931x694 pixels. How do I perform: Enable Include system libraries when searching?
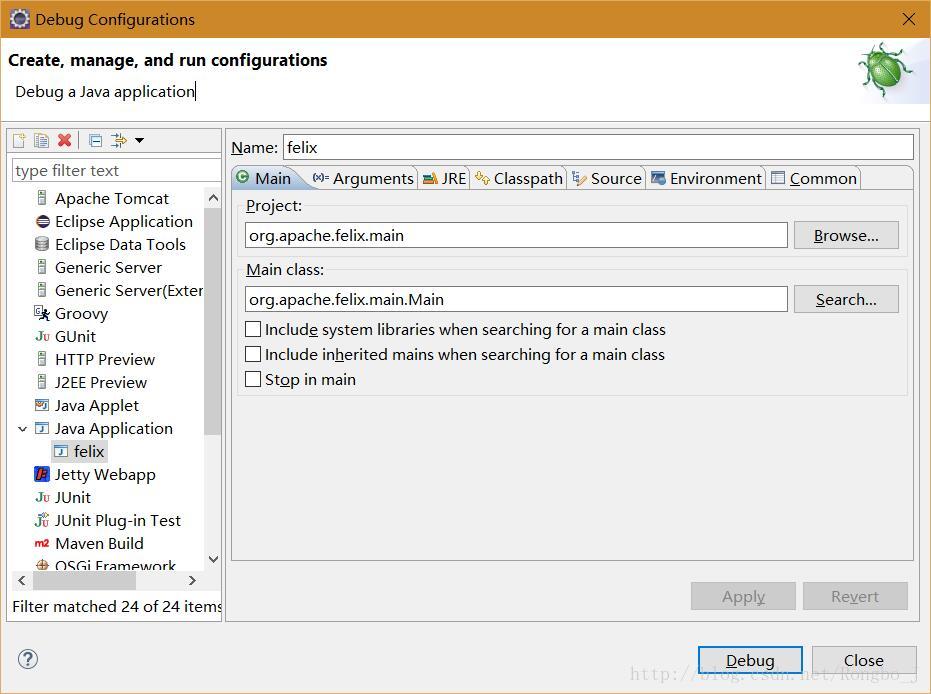(x=253, y=329)
